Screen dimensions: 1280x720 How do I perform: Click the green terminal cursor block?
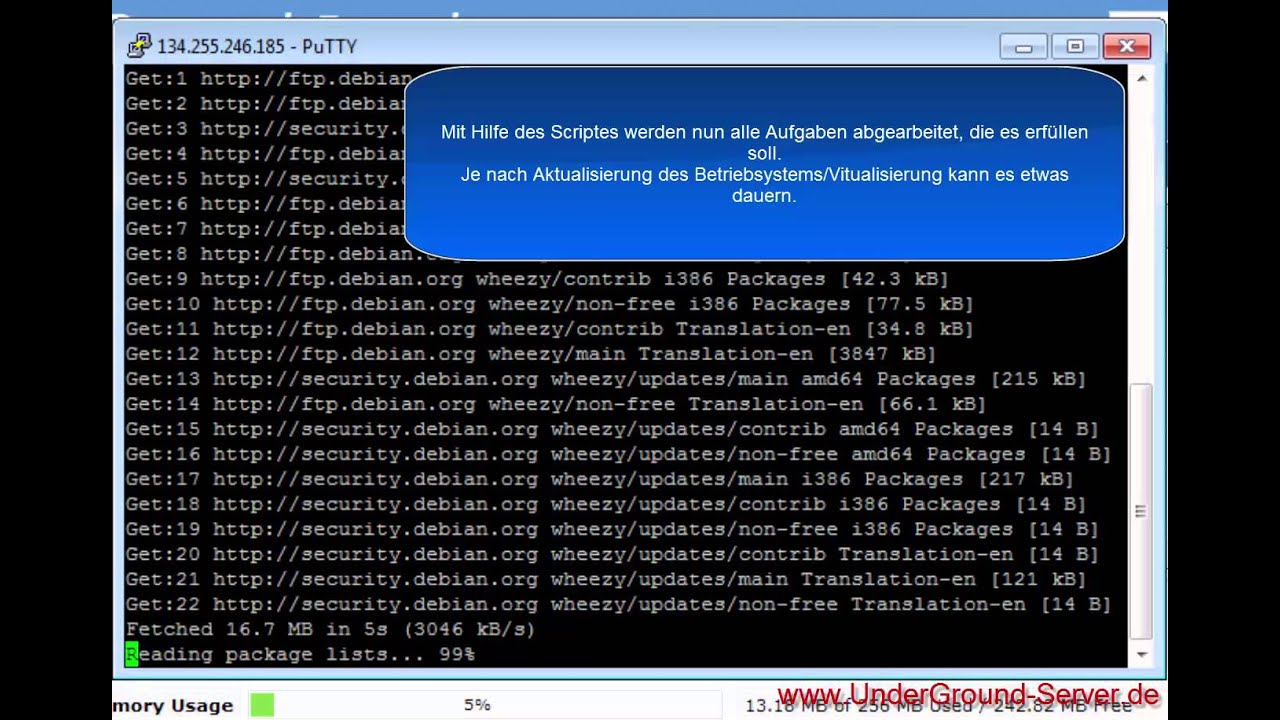coord(131,654)
